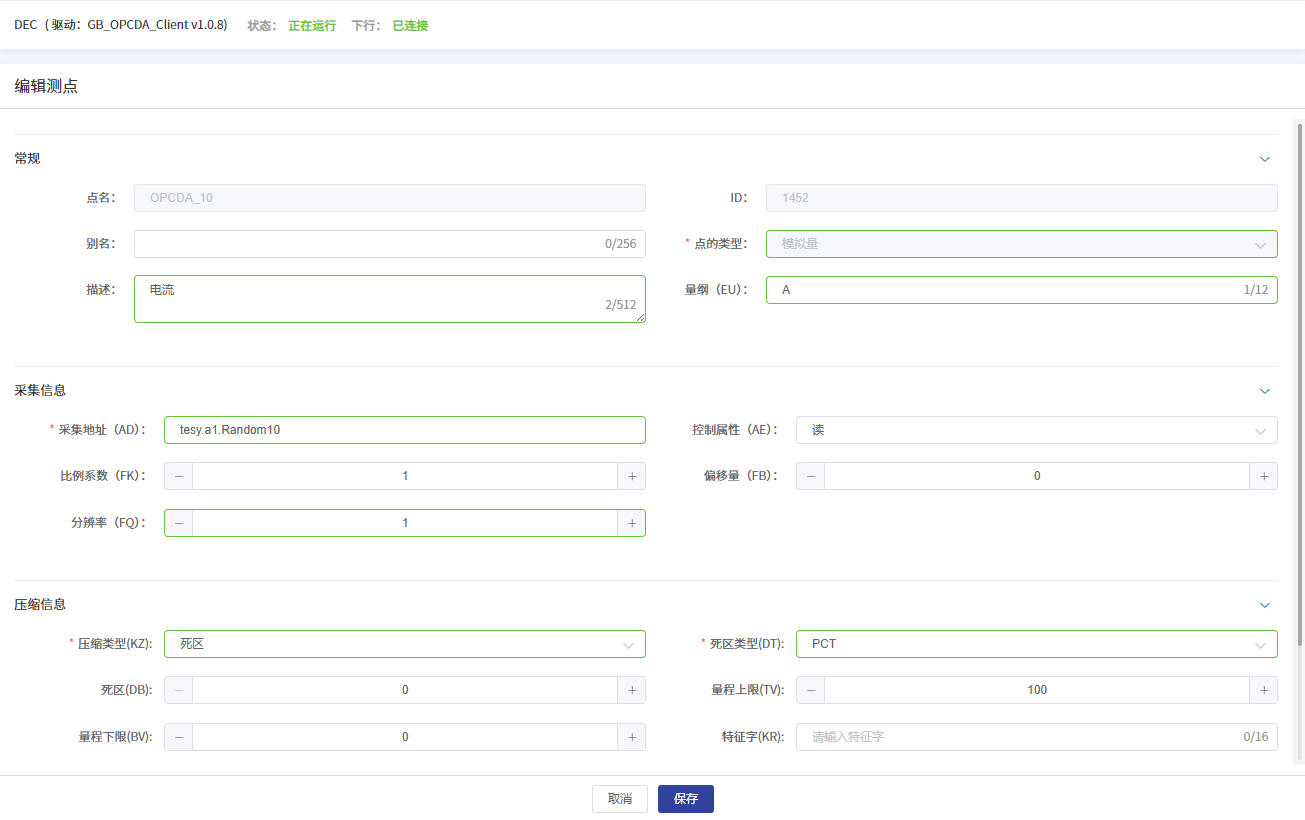
Task: Open the 压缩类型 (KZ) dropdown
Action: (x=404, y=644)
